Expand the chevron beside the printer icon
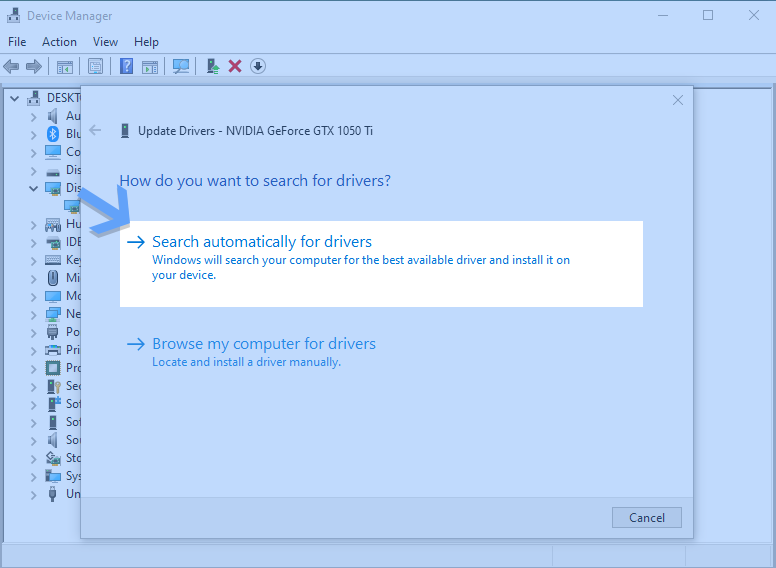Viewport: 776px width, 568px height. pos(33,350)
